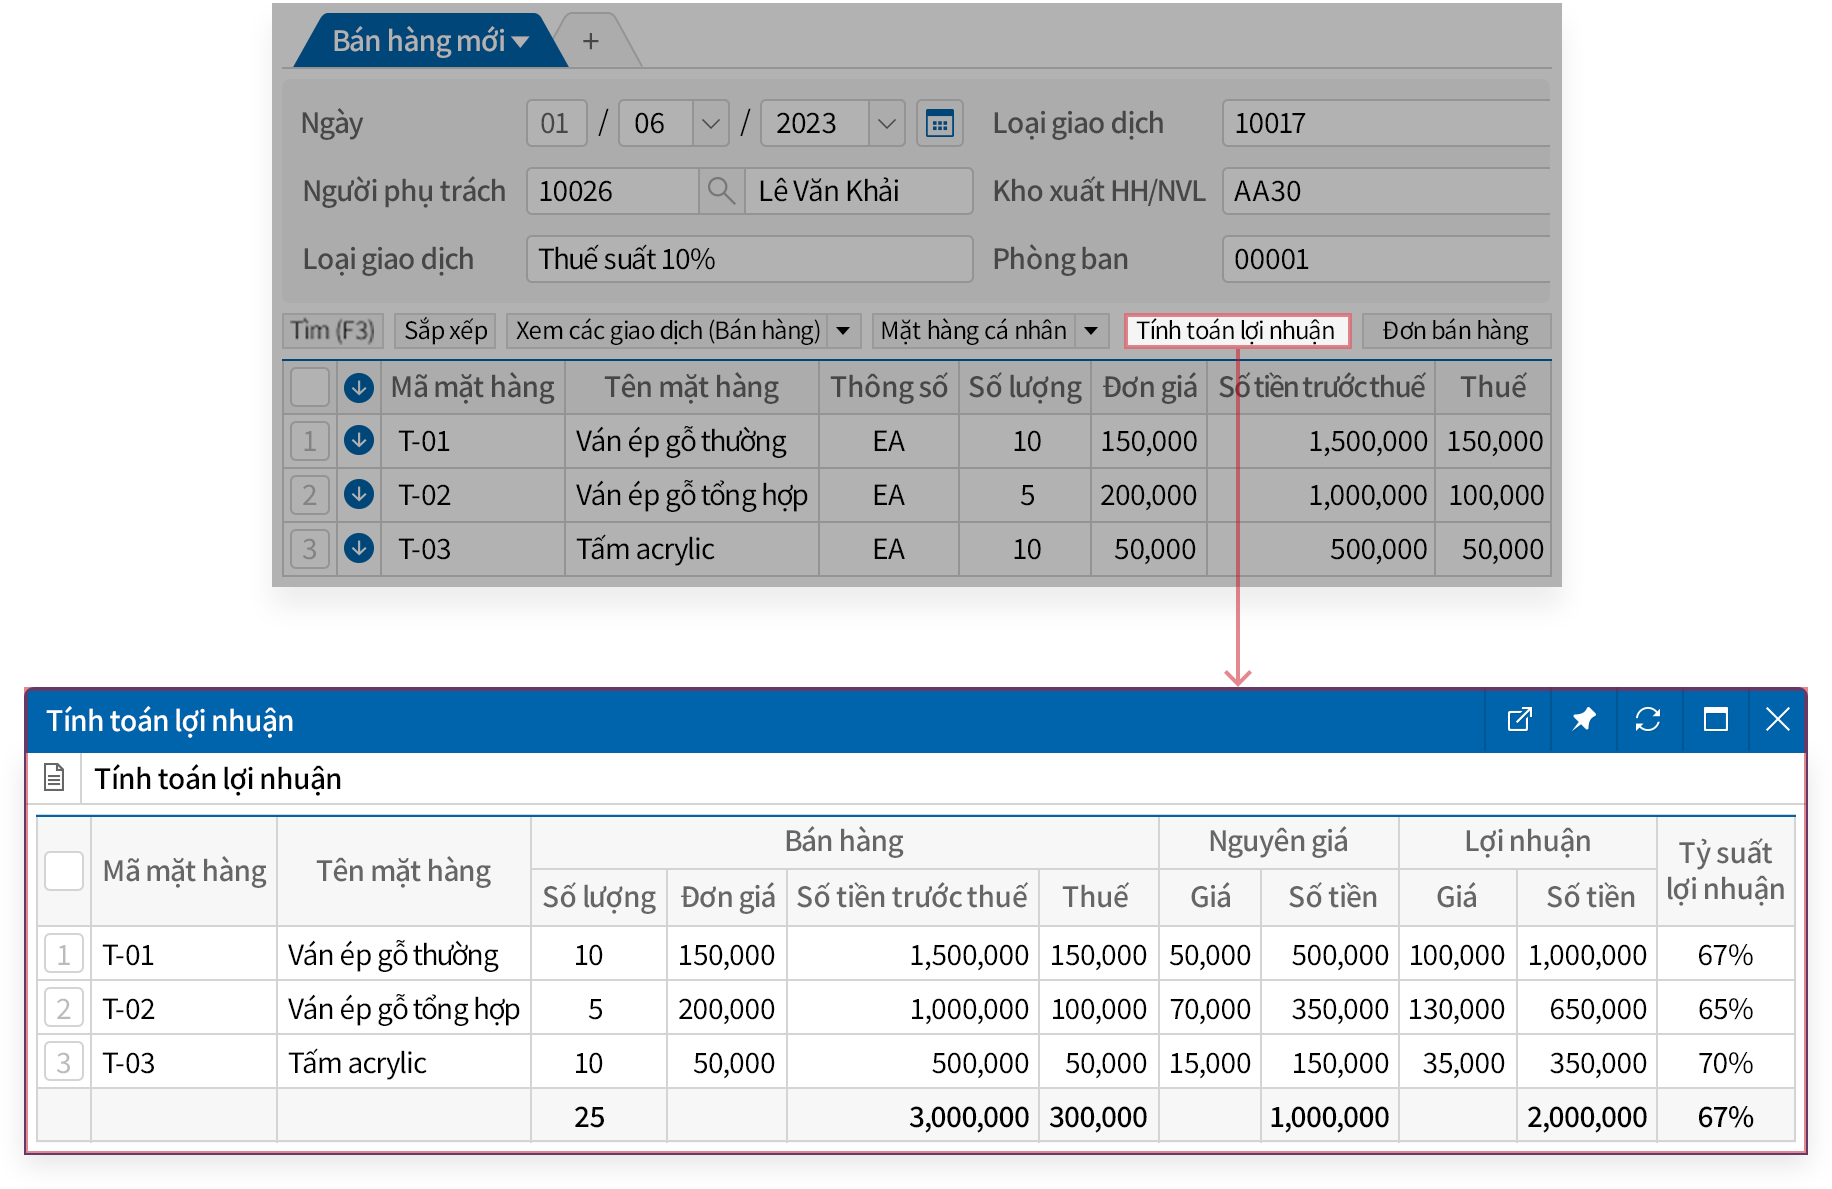Expand the year dropdown showing 2023
Viewport: 1832px width, 1189px height.
point(886,124)
